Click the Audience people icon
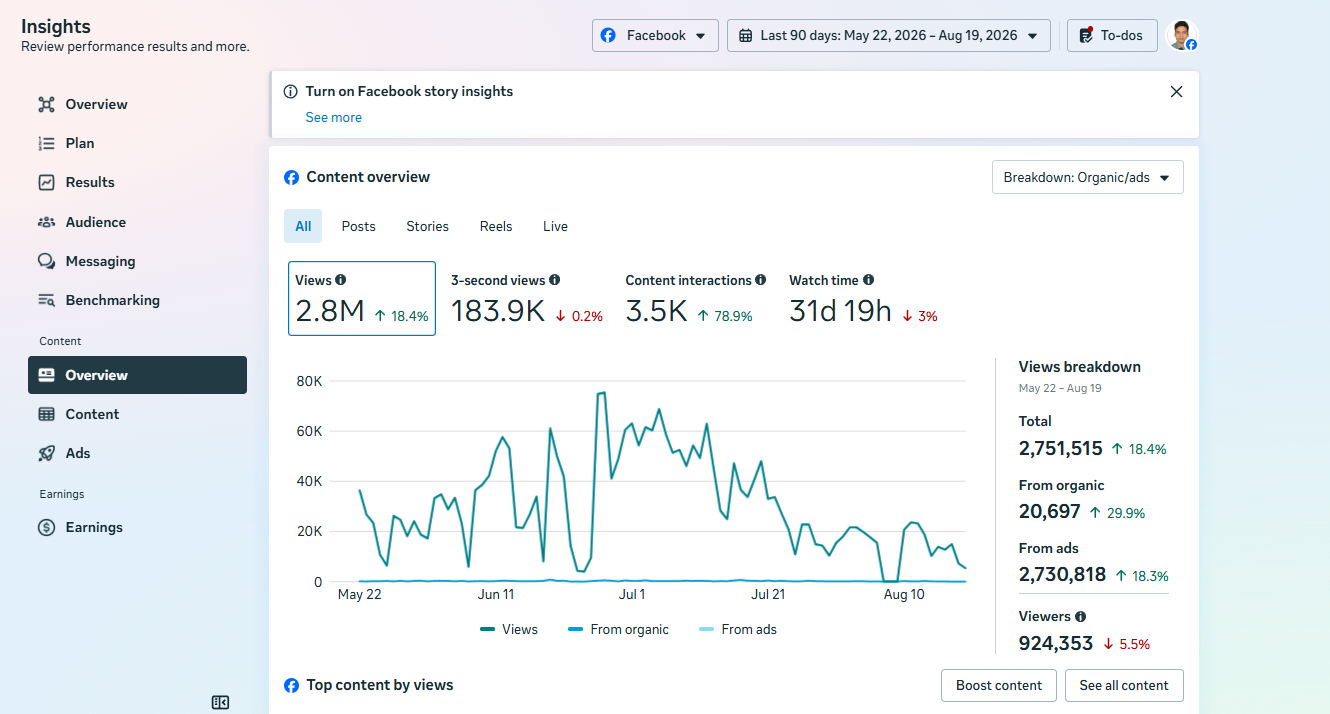The height and width of the screenshot is (714, 1330). (x=46, y=222)
